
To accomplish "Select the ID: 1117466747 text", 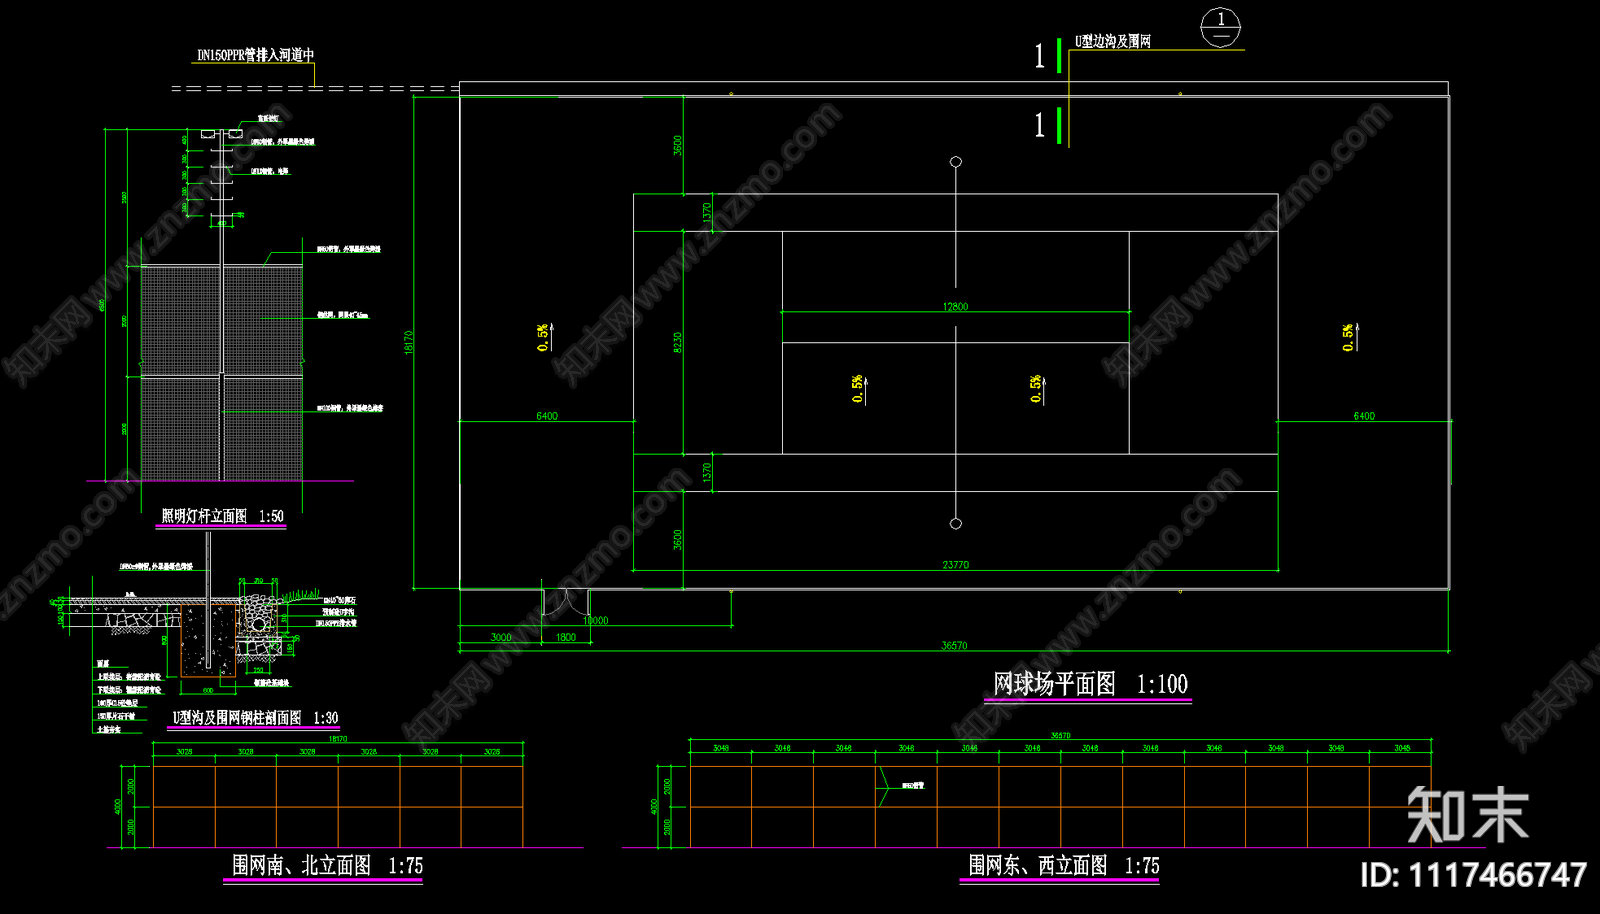I will pyautogui.click(x=1473, y=875).
